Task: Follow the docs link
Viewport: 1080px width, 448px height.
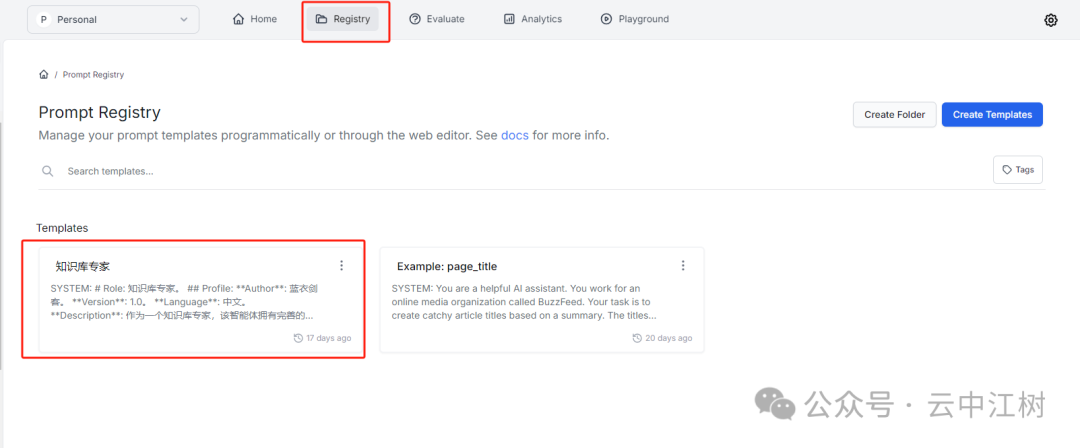Action: 515,135
